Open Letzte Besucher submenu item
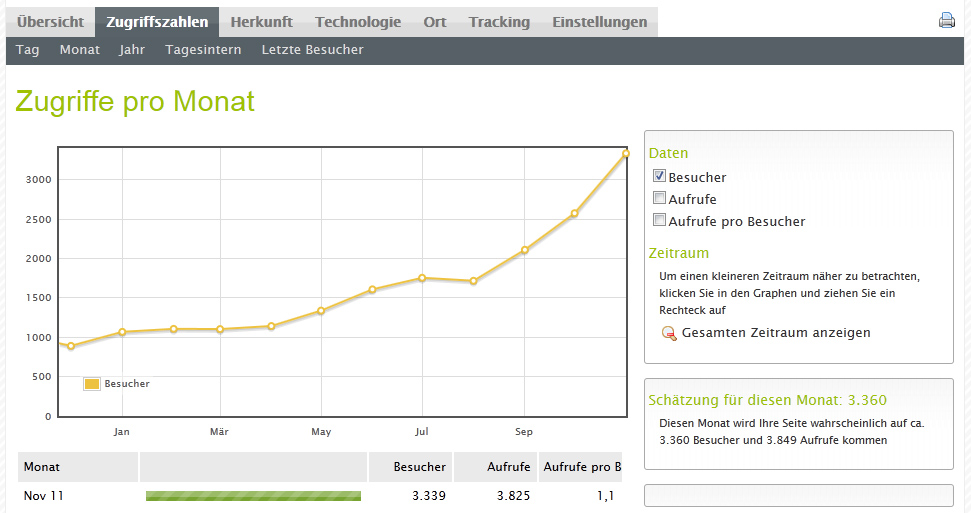 [x=312, y=50]
